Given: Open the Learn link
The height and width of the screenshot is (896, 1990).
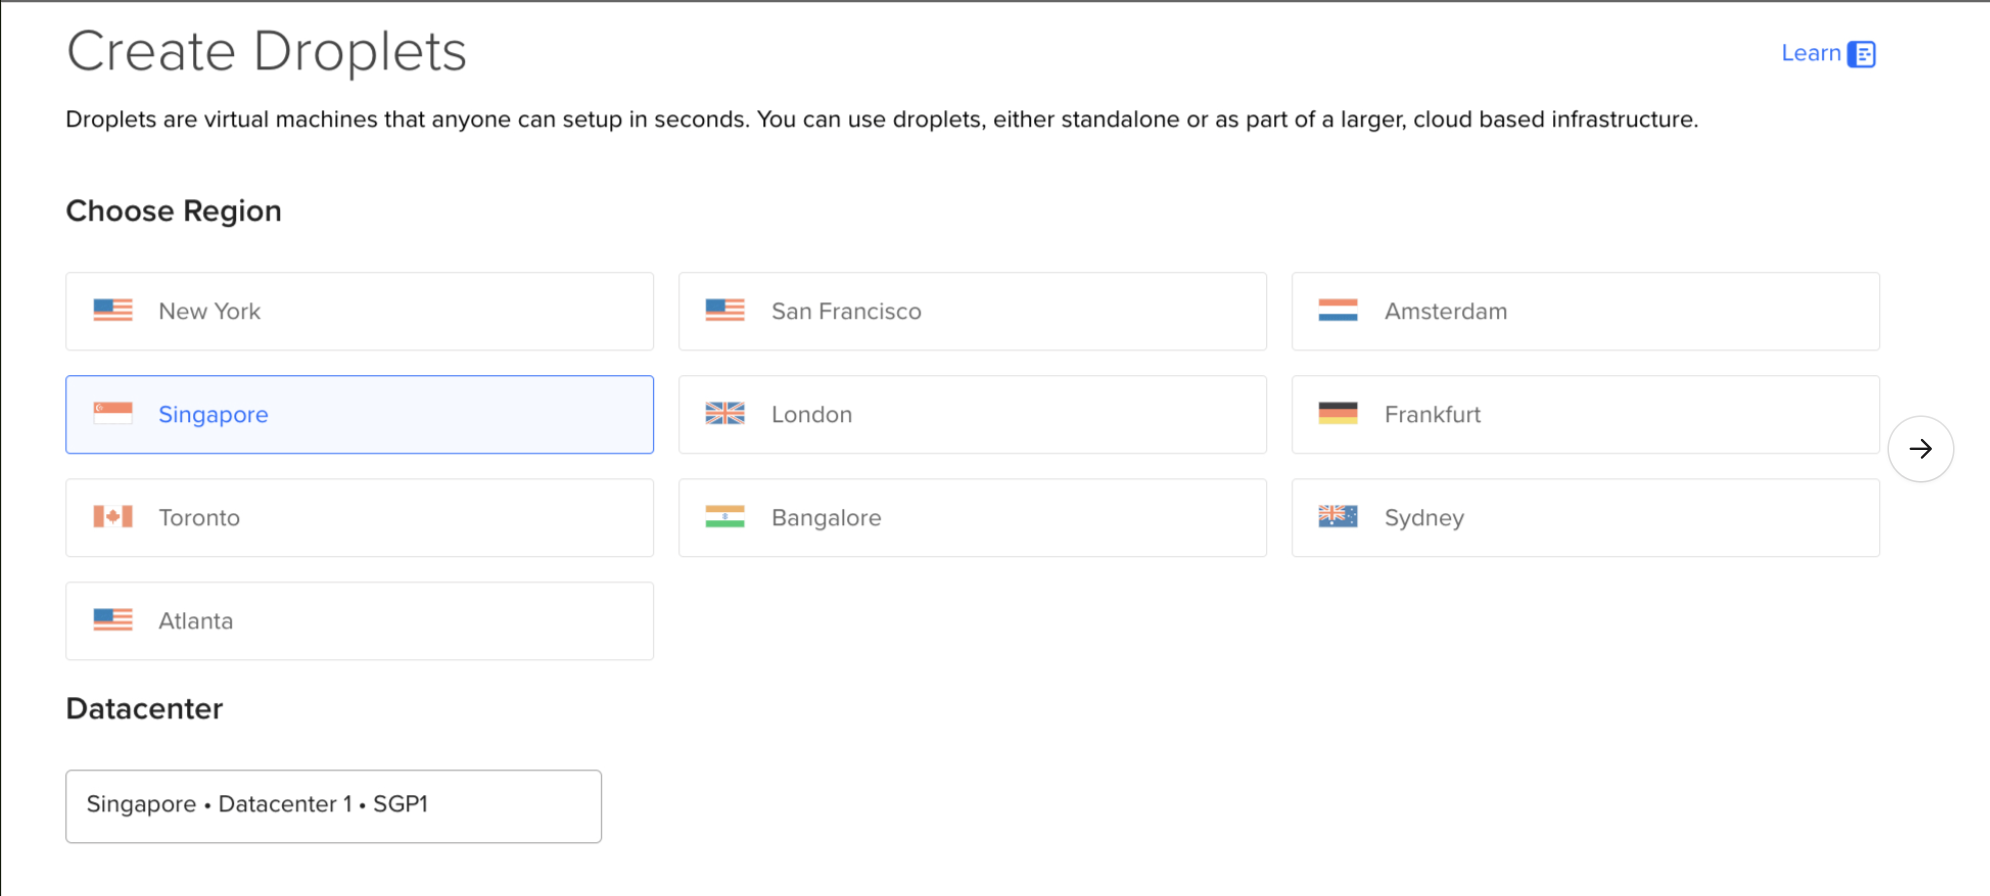Looking at the screenshot, I should tap(1811, 53).
